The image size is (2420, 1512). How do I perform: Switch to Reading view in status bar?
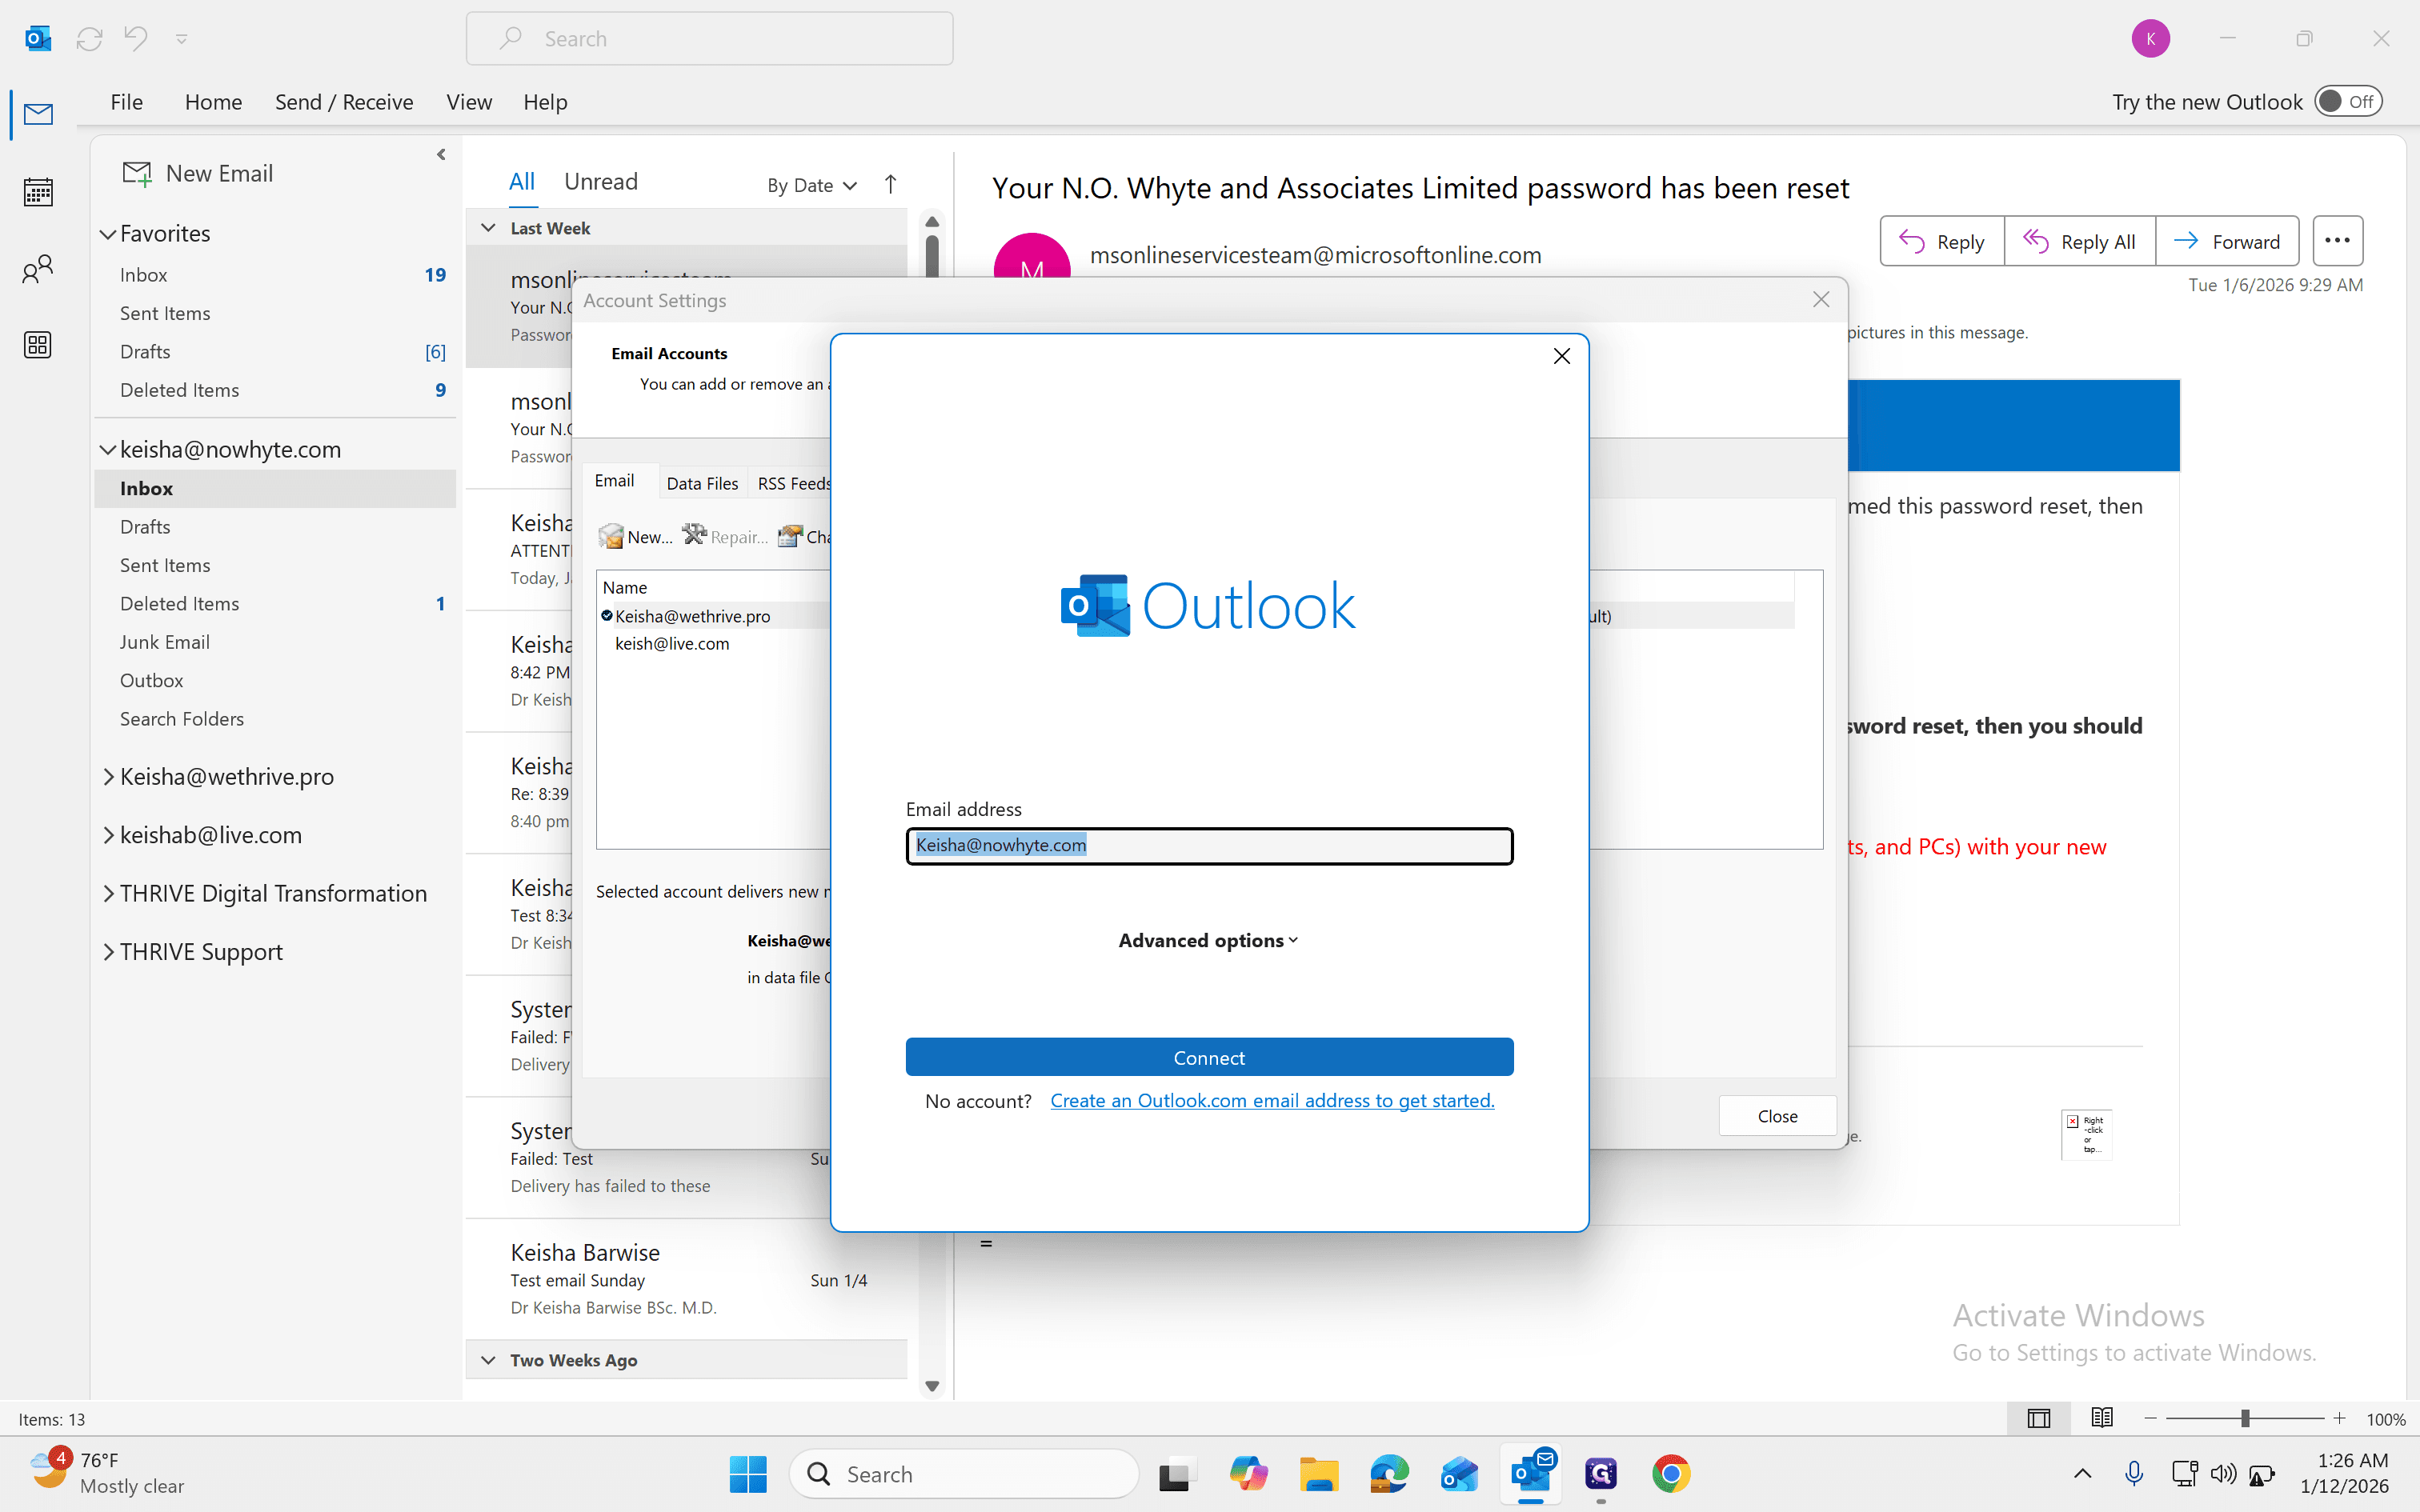pos(2102,1418)
